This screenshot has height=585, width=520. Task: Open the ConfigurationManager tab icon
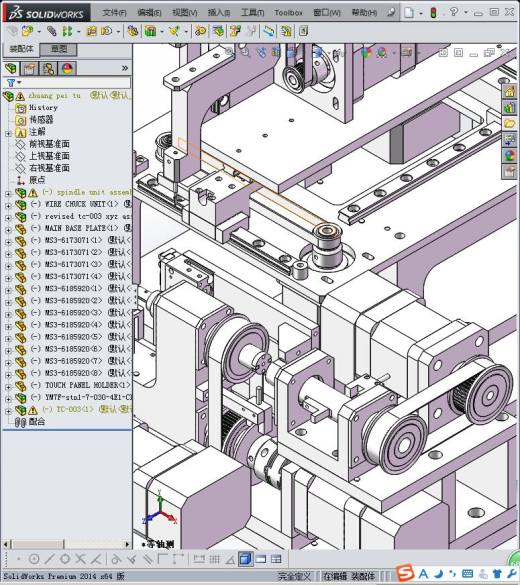48,68
